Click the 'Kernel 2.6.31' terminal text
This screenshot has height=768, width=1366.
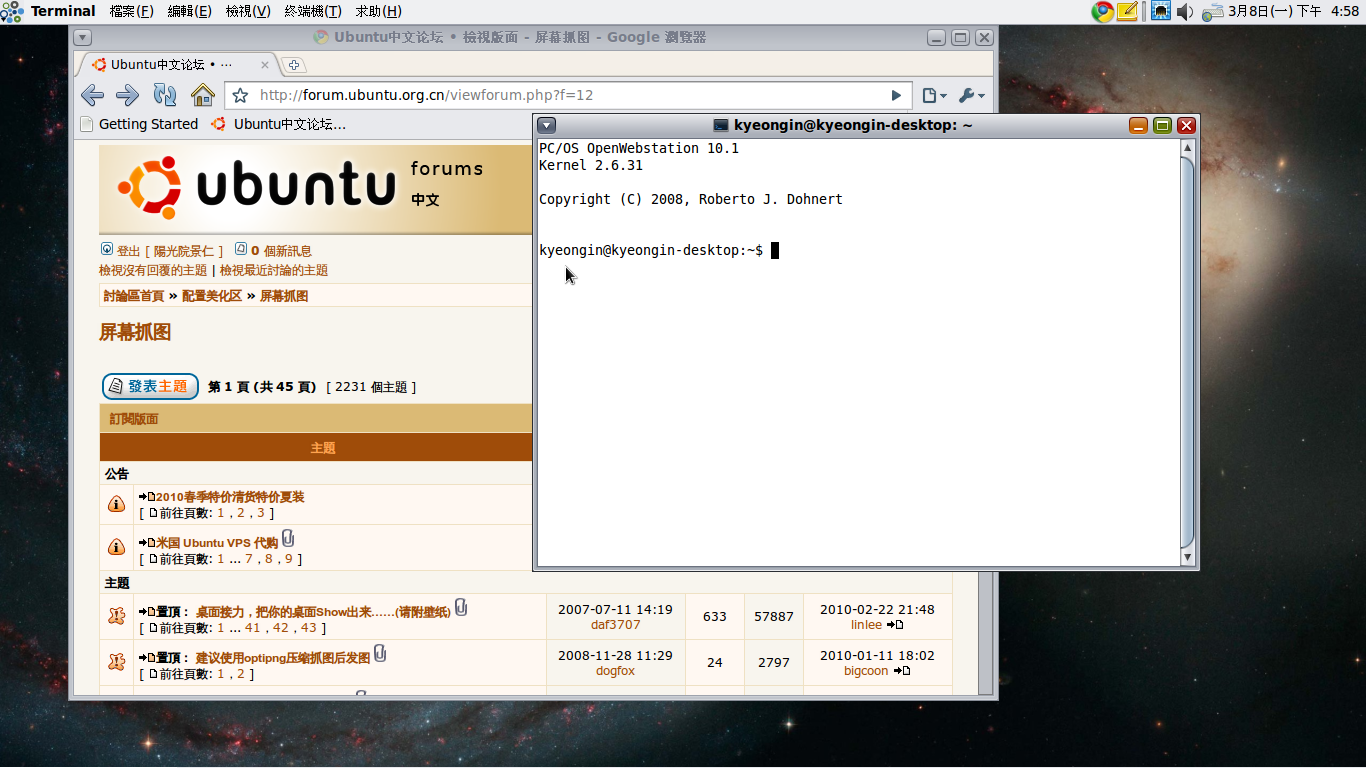click(x=591, y=165)
